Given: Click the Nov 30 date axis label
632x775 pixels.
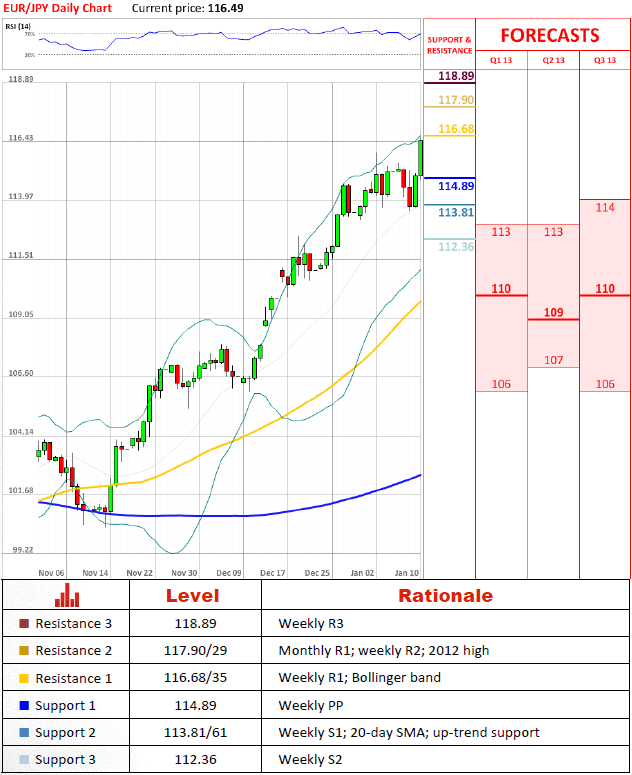Looking at the screenshot, I should (184, 573).
